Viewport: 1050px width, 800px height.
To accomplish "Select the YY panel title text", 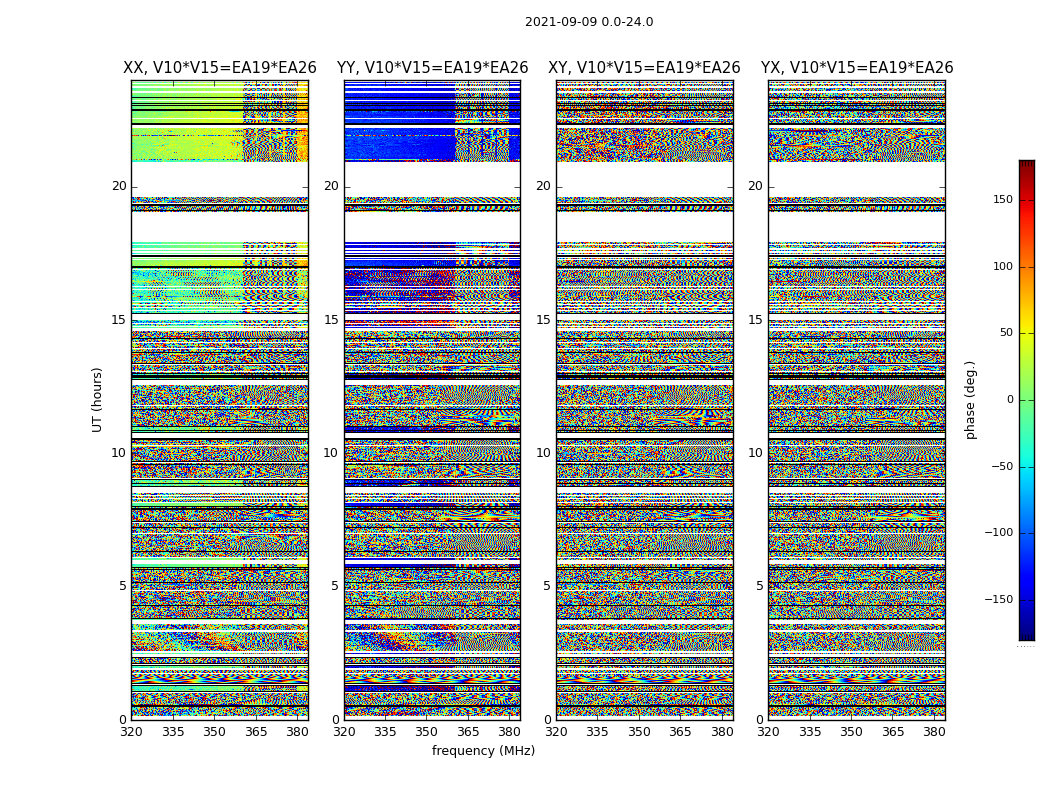I will 433,68.
